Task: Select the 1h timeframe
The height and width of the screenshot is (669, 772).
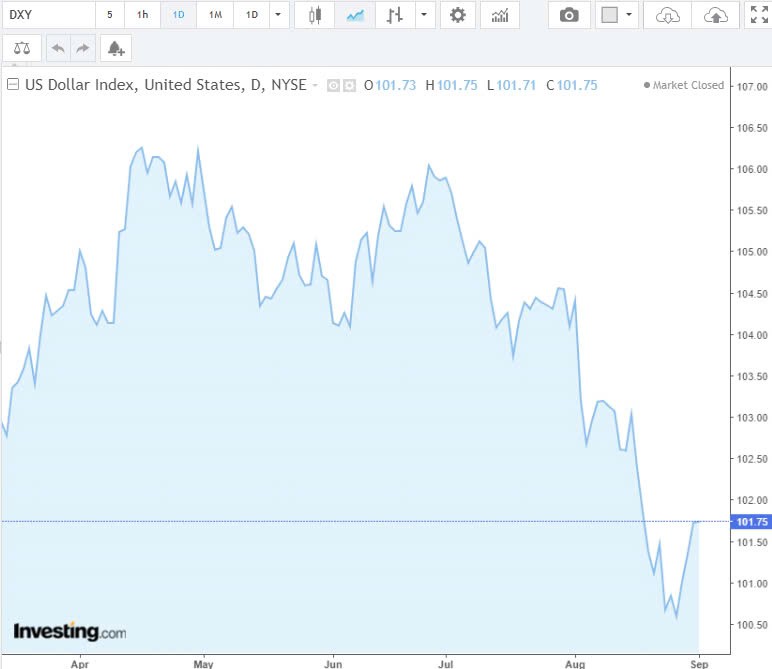Action: click(143, 15)
